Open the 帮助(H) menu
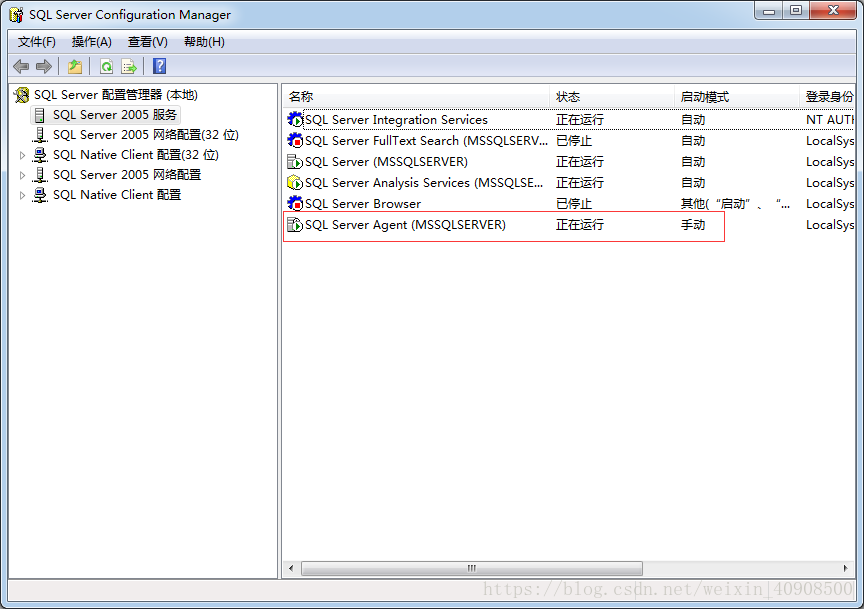The width and height of the screenshot is (864, 609). pos(204,42)
